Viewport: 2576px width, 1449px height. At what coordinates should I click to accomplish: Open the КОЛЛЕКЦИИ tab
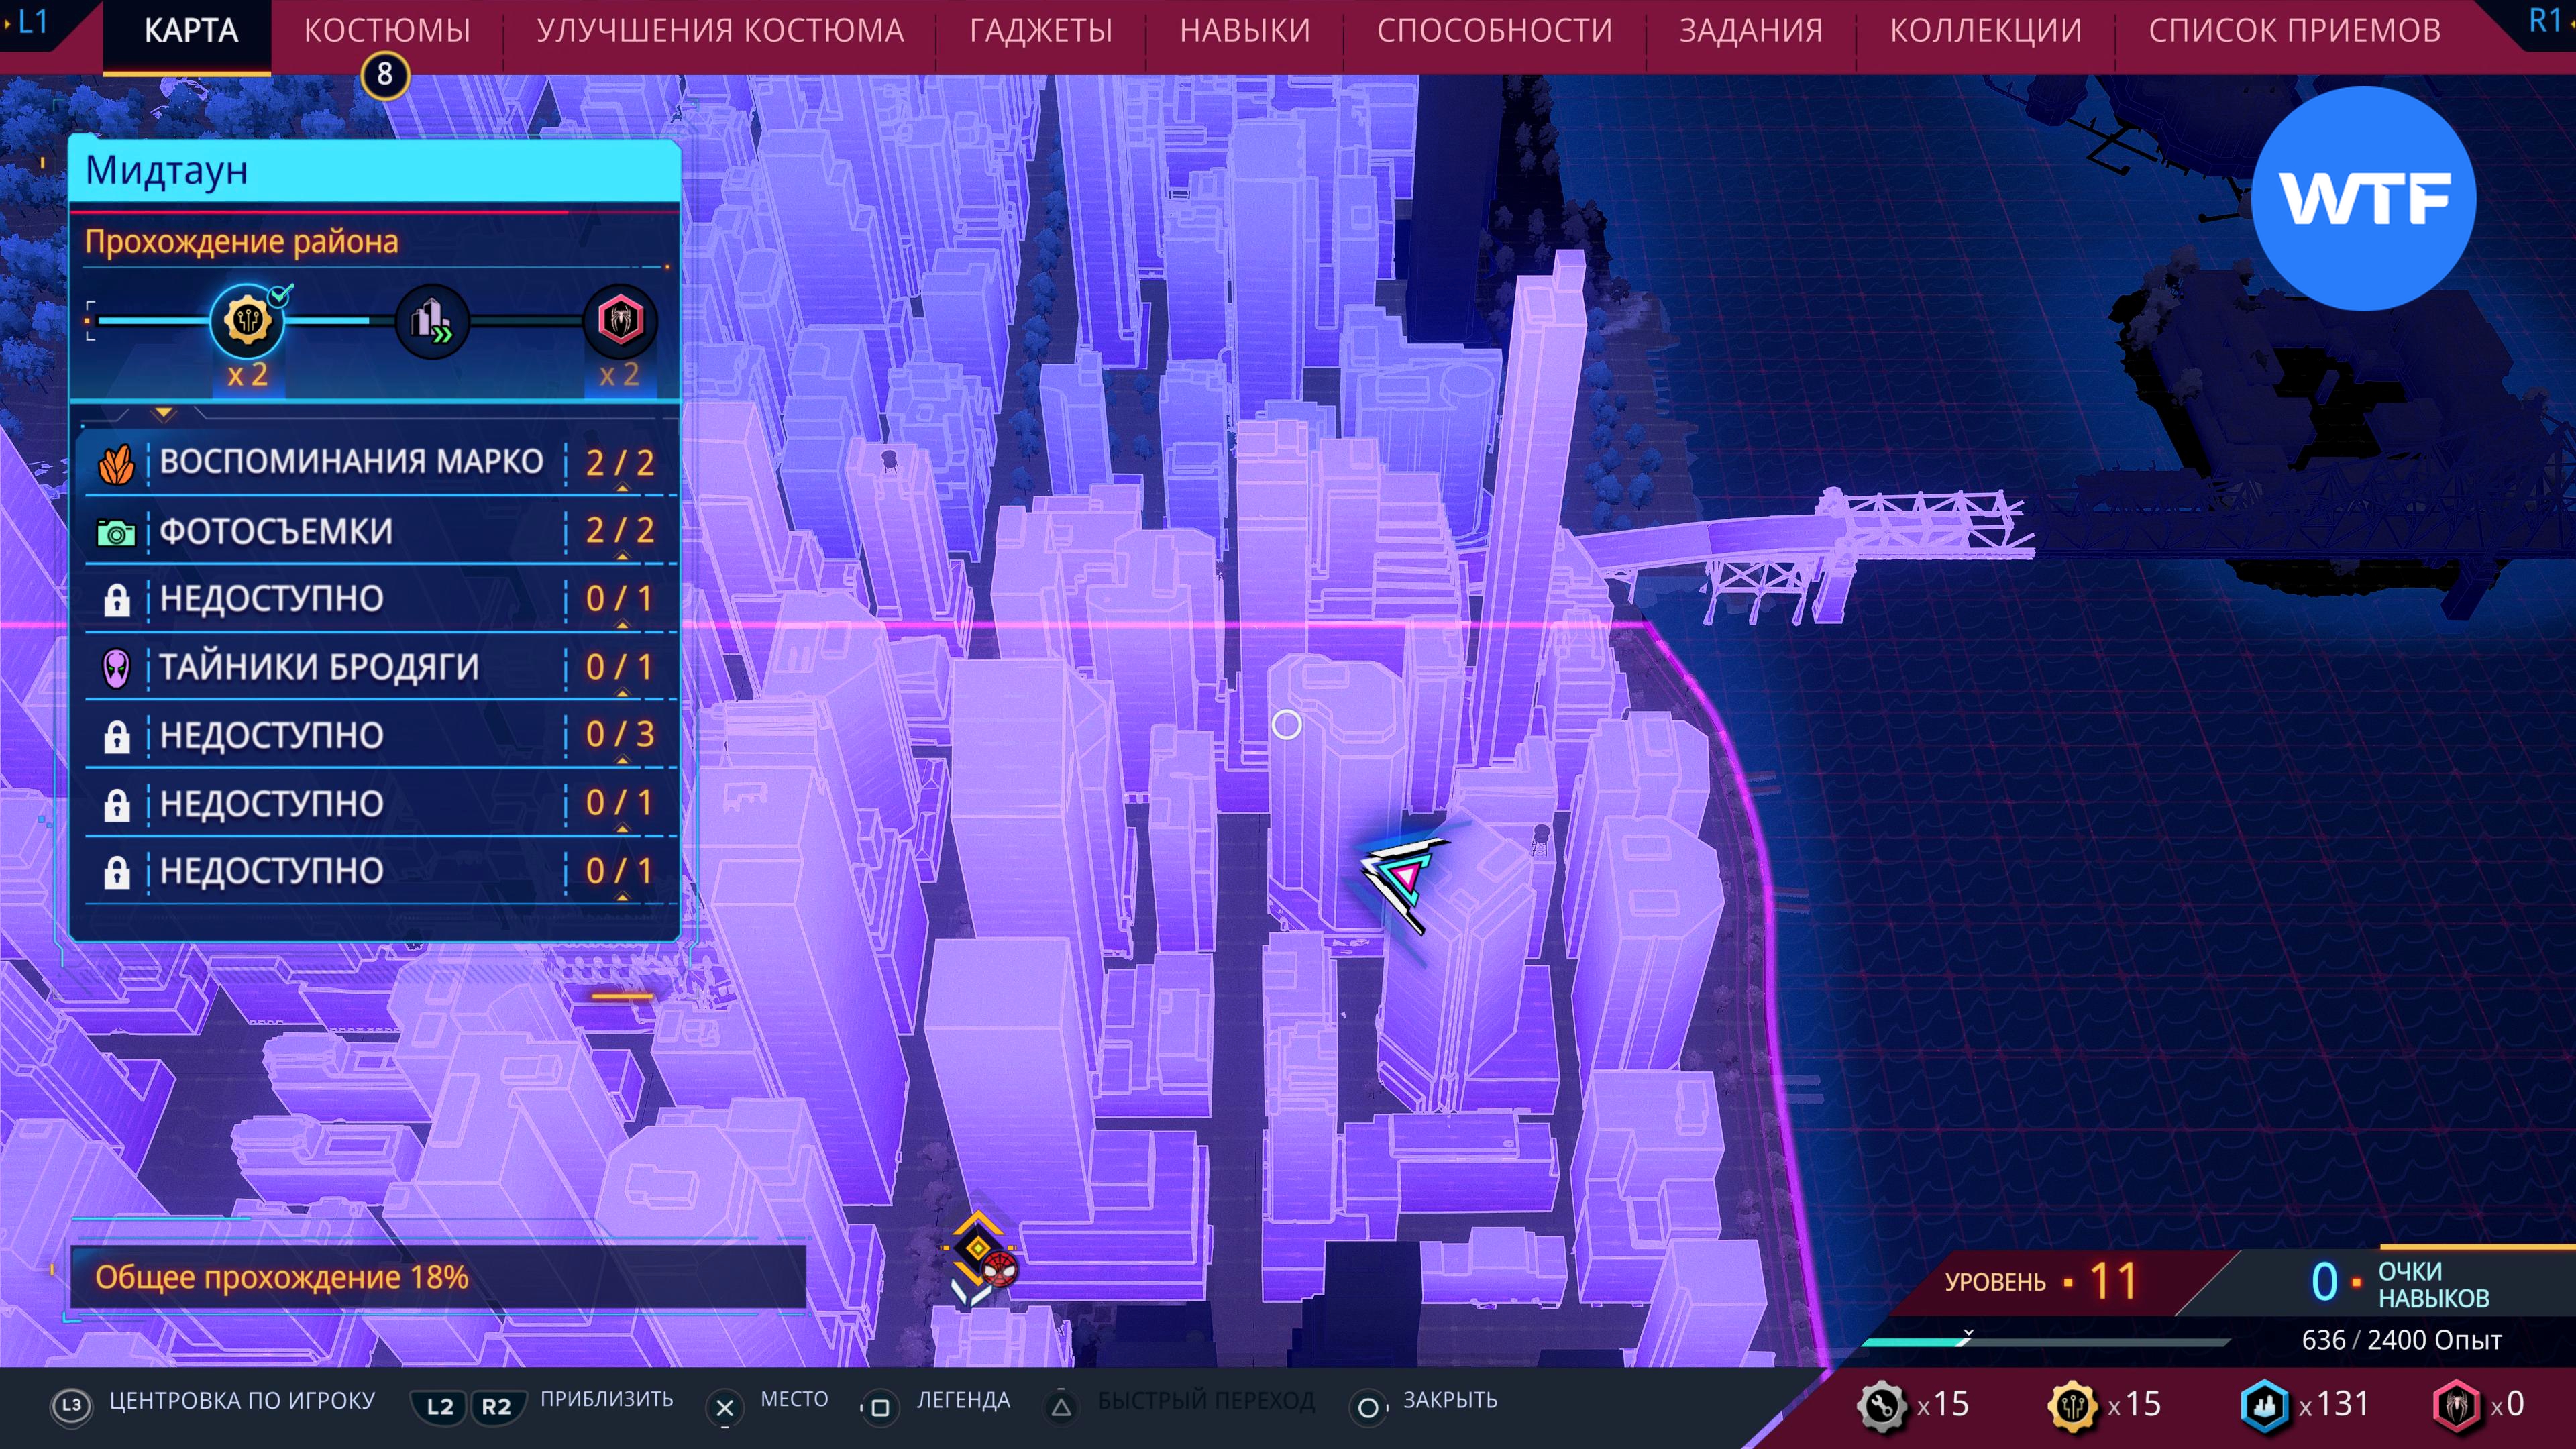[x=1985, y=31]
